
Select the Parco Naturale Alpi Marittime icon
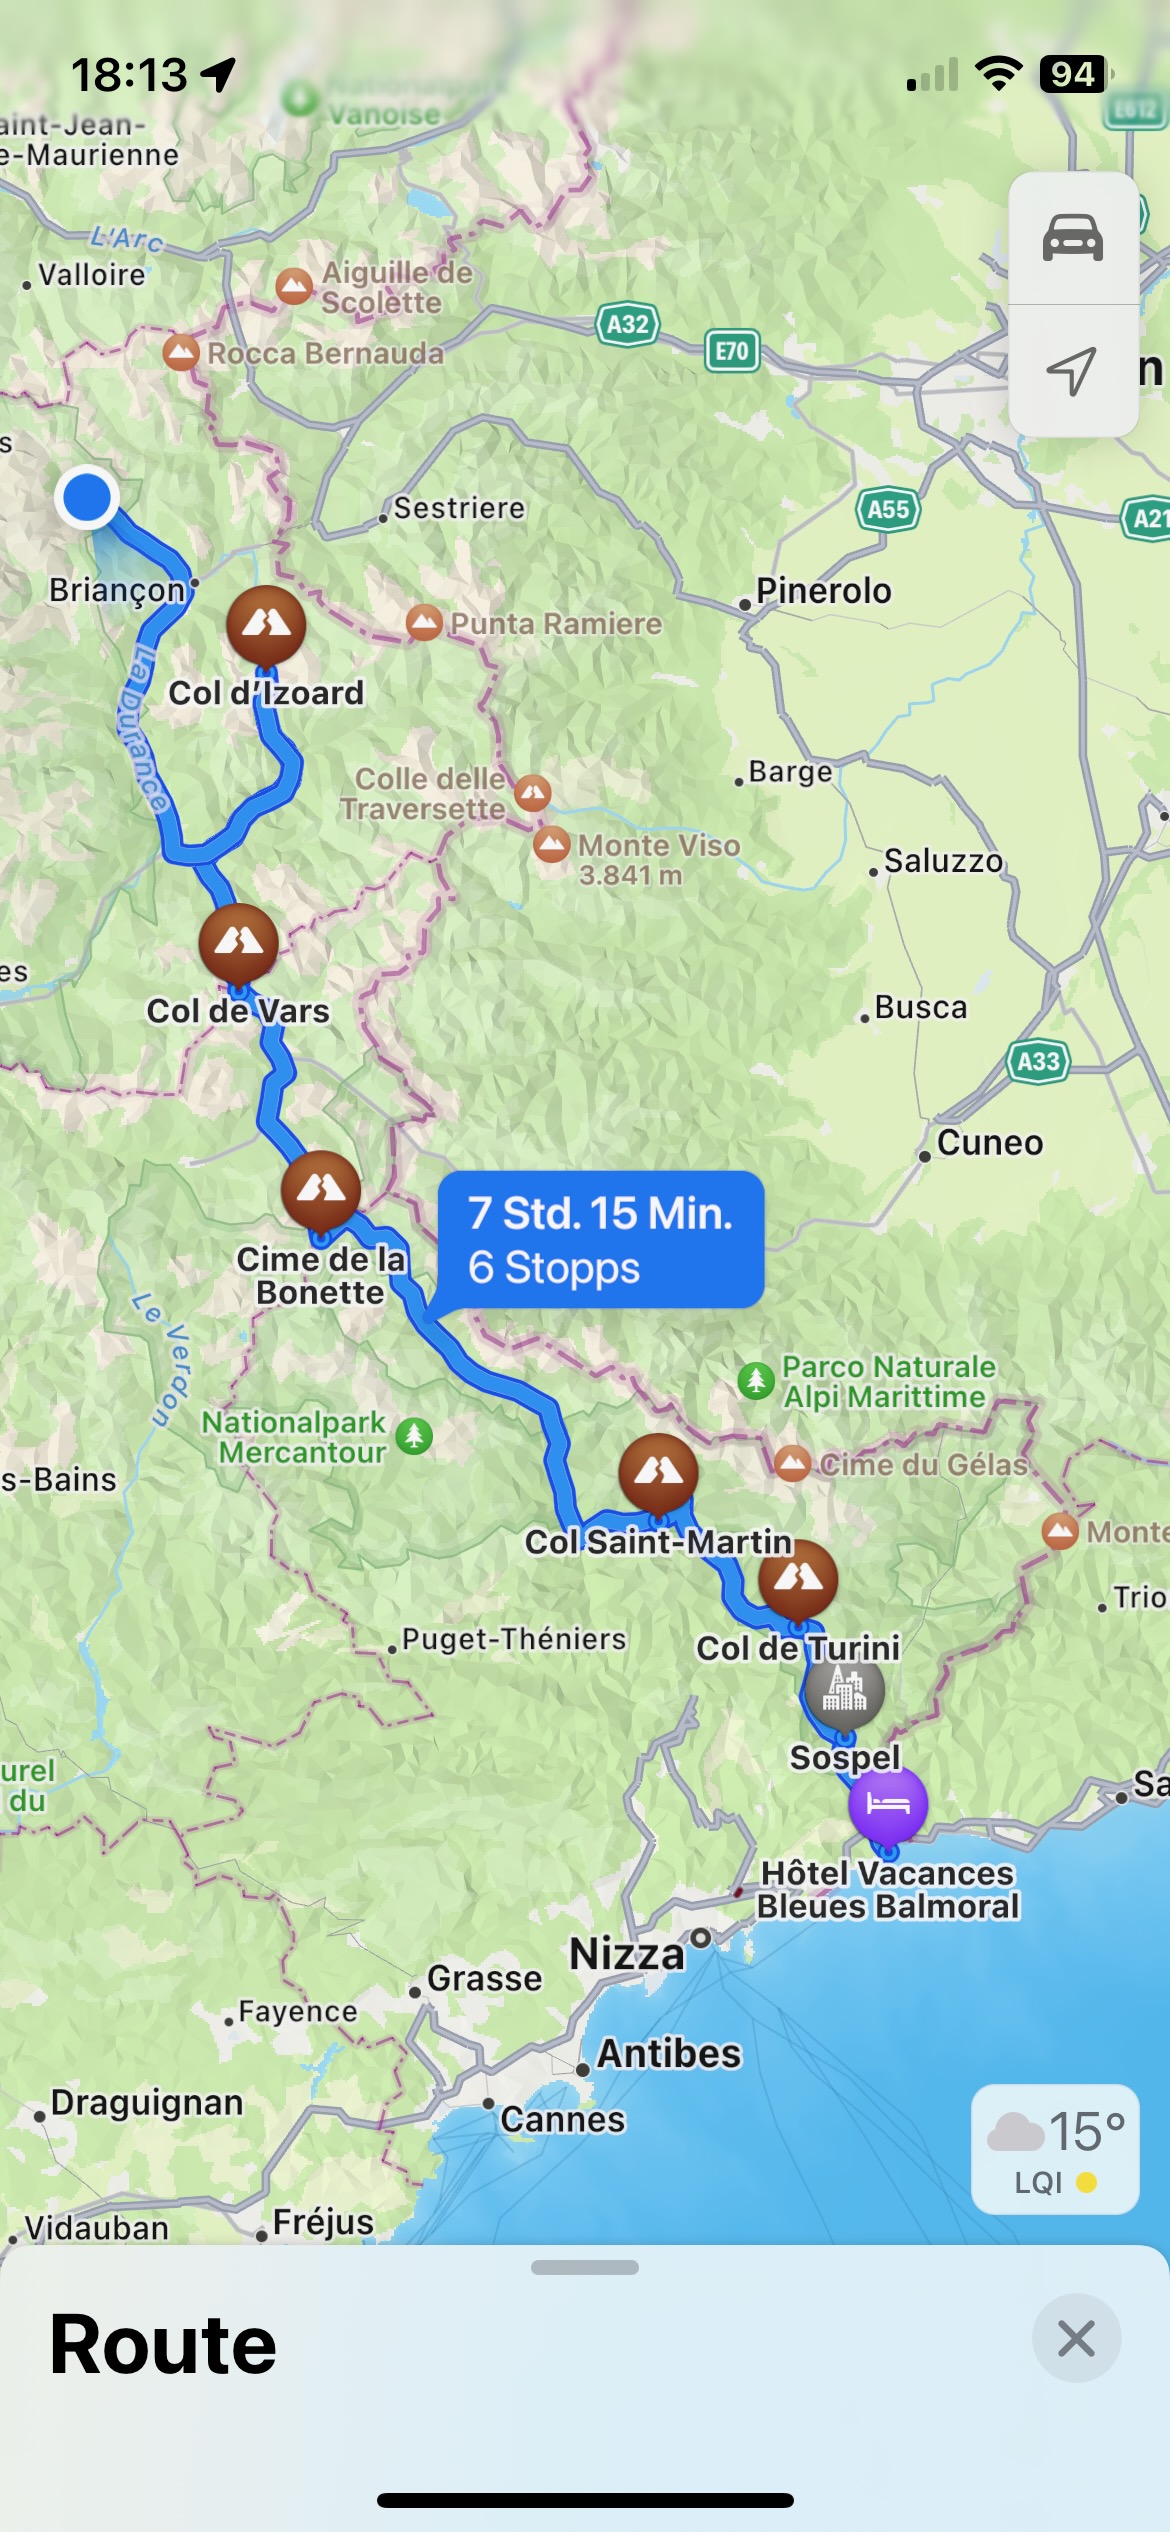756,1380
